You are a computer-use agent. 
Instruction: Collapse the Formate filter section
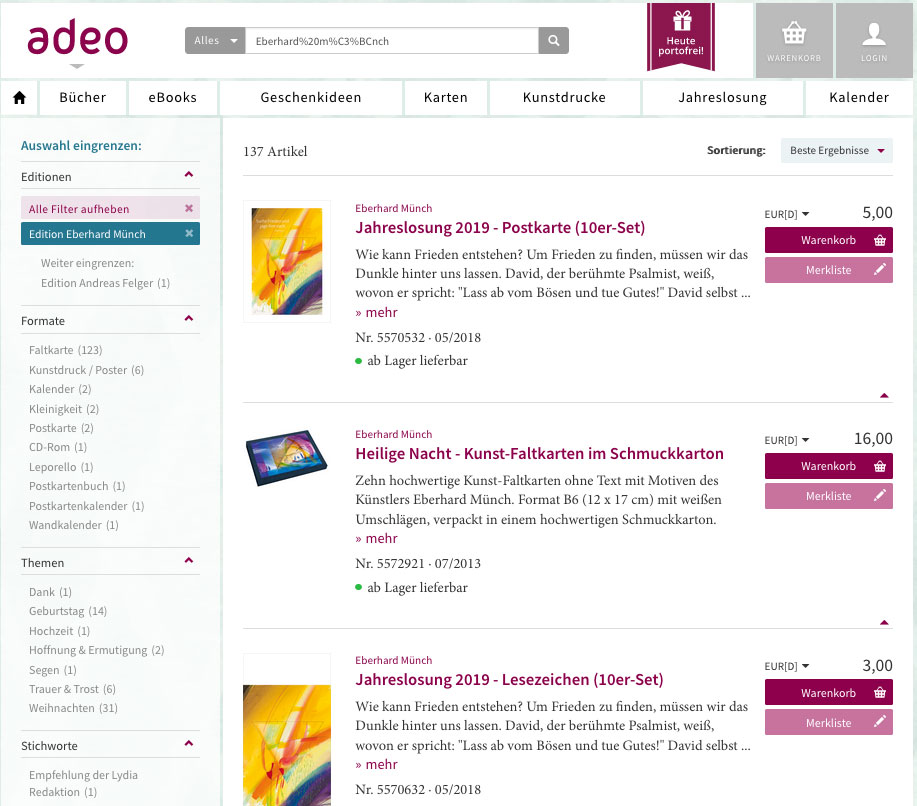188,318
